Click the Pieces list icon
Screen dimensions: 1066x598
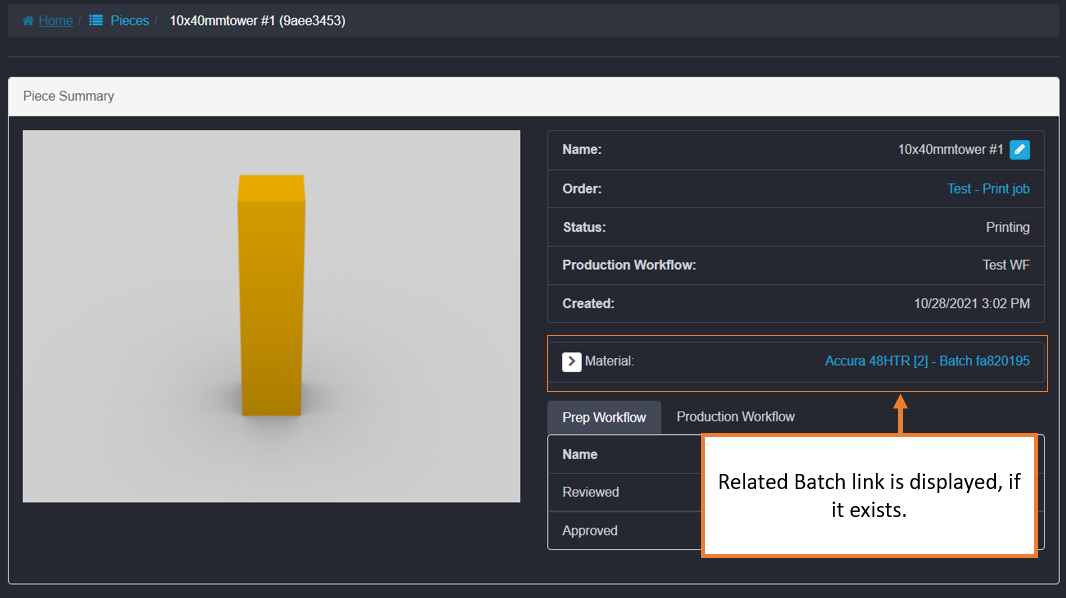pyautogui.click(x=96, y=20)
